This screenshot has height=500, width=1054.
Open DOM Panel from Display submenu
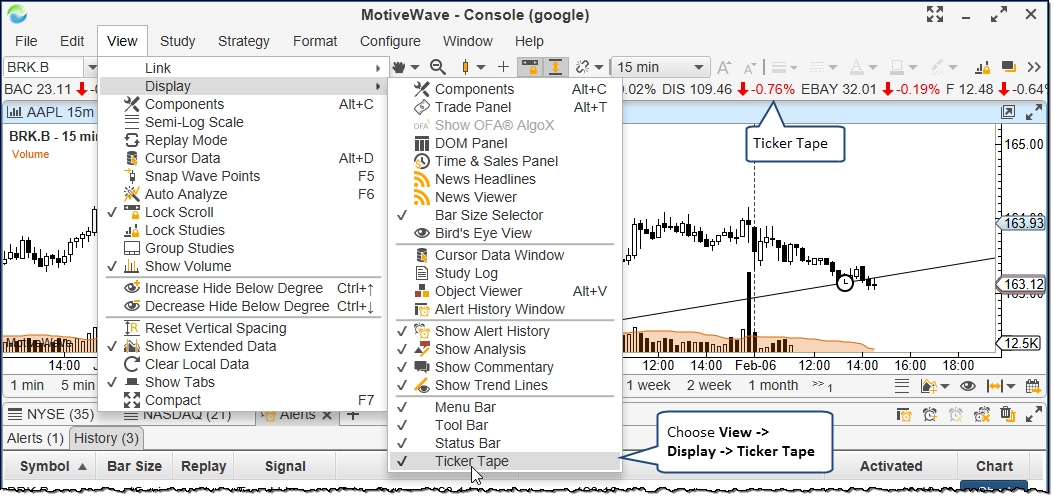click(x=472, y=143)
